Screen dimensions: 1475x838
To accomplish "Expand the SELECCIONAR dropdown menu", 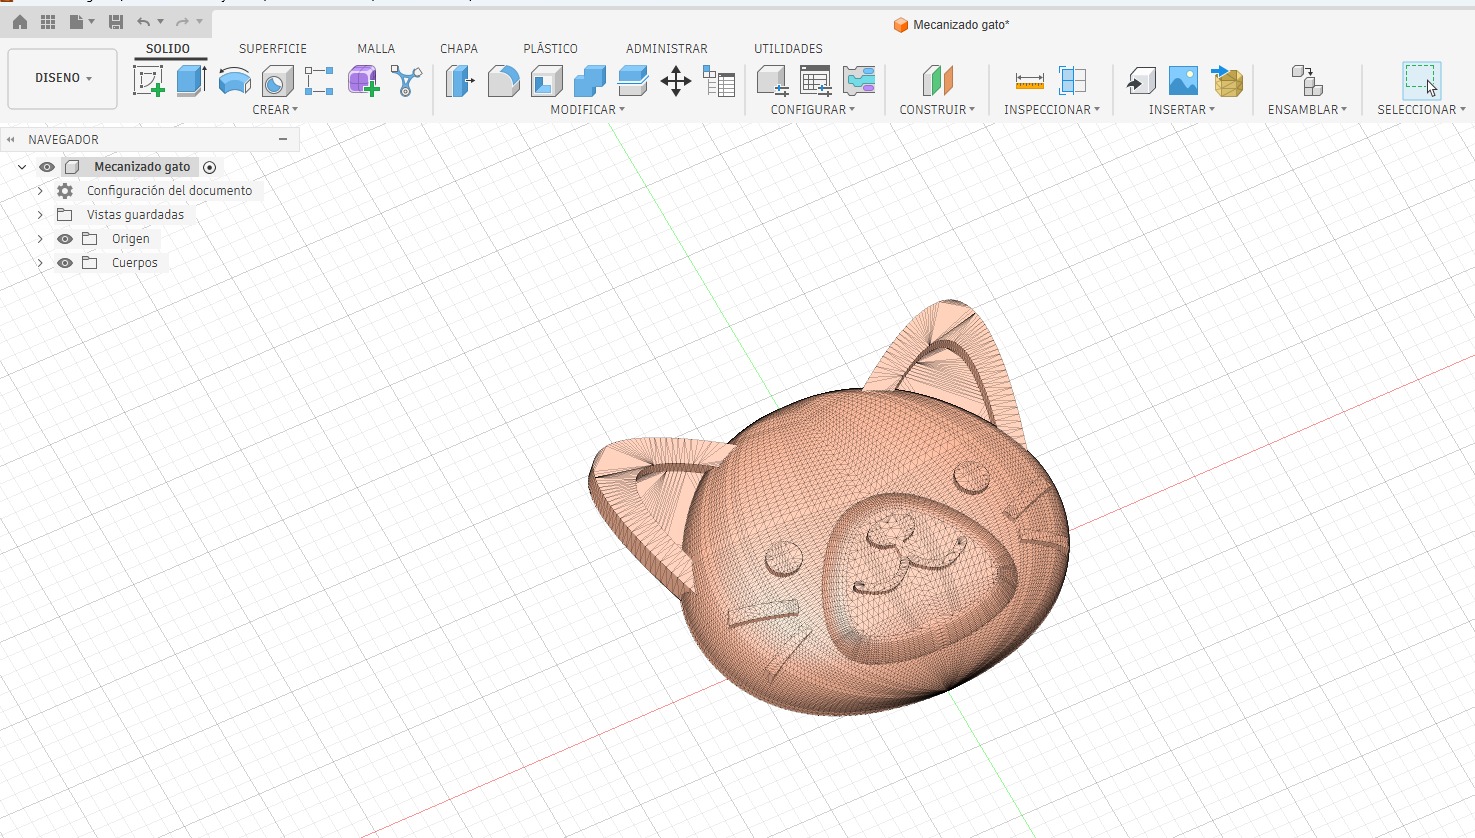I will 1422,110.
